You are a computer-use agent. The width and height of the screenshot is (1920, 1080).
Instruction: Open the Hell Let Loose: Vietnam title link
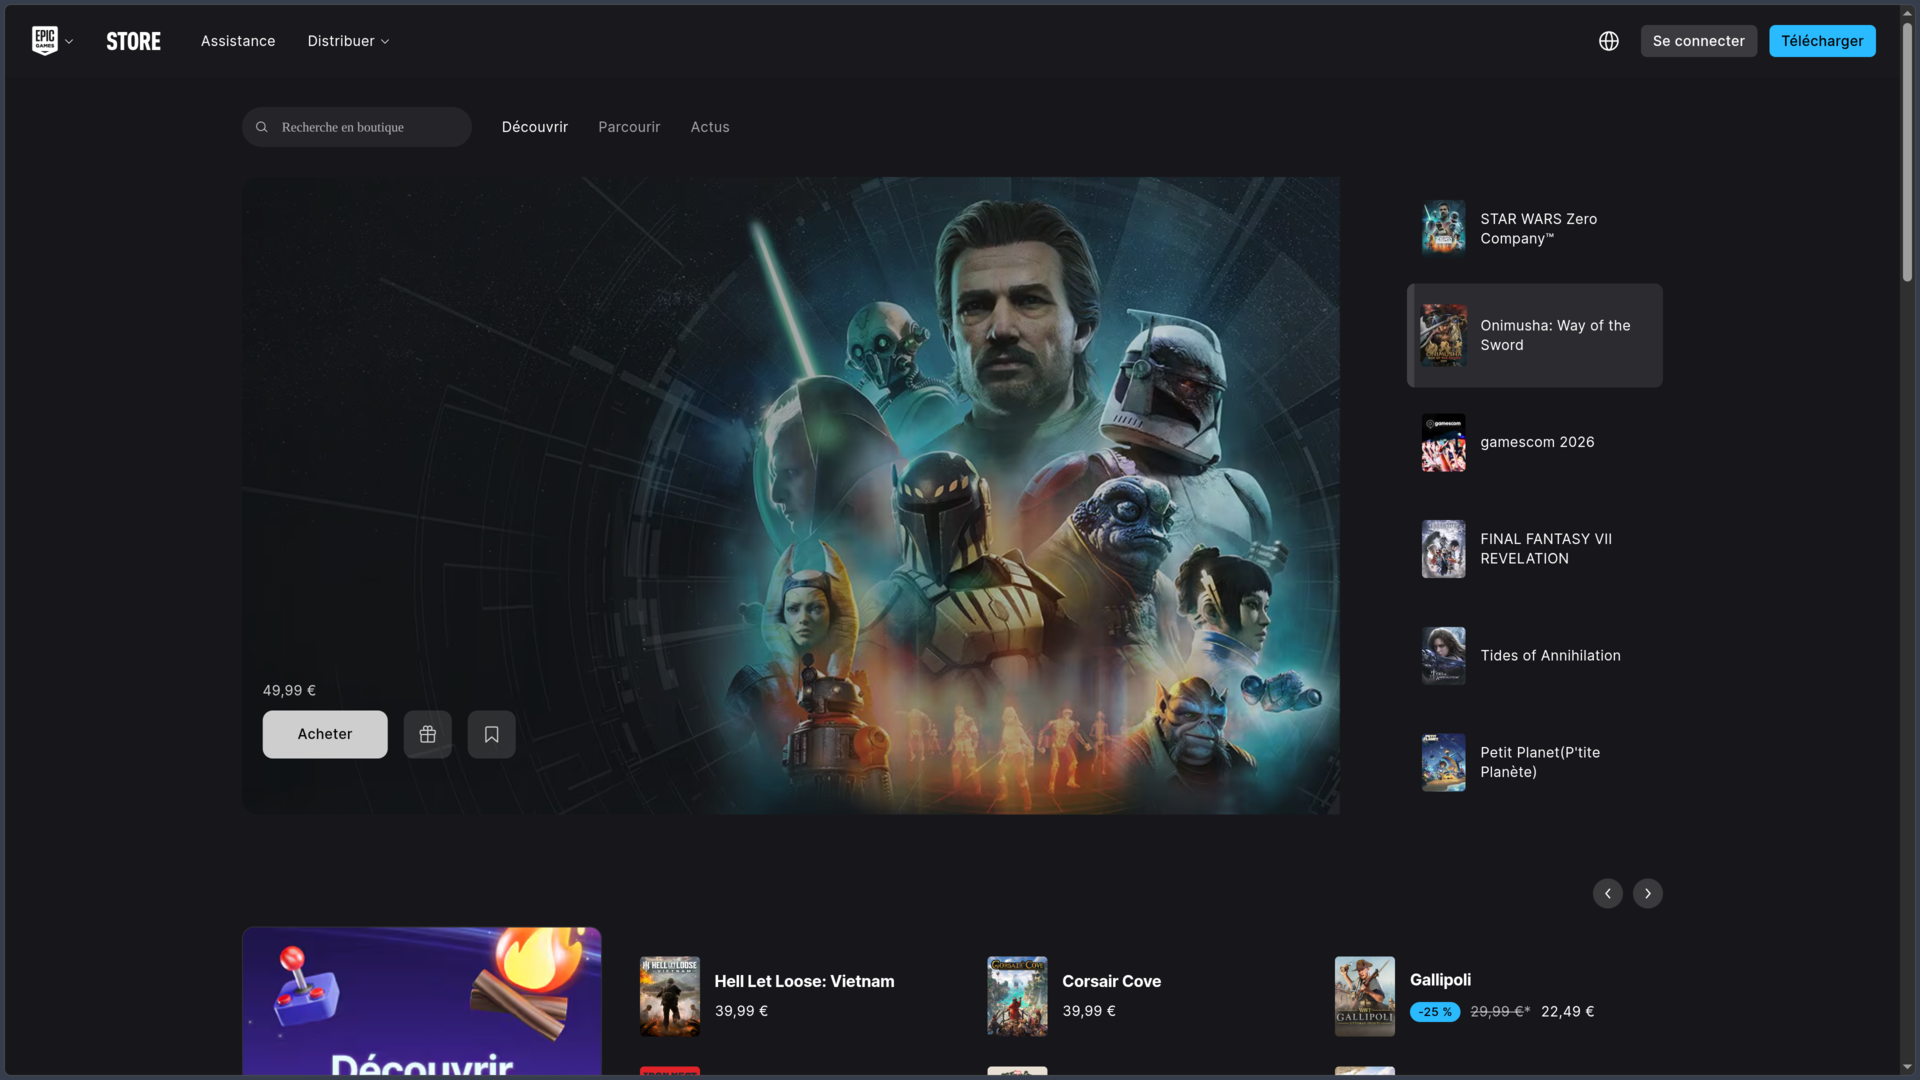tap(804, 982)
